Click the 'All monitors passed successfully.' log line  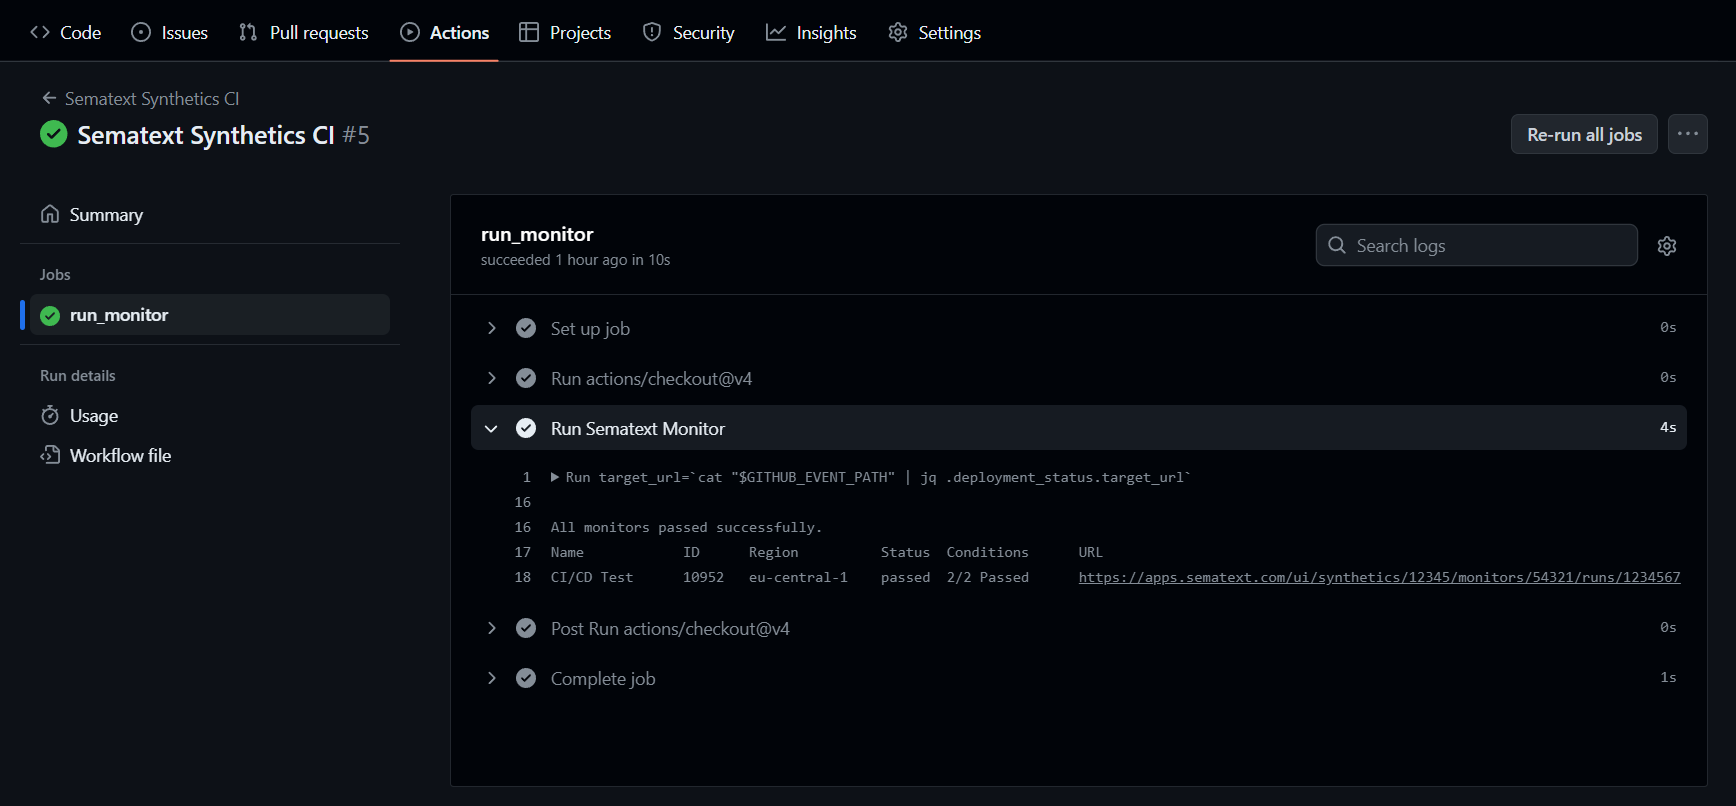(x=686, y=527)
